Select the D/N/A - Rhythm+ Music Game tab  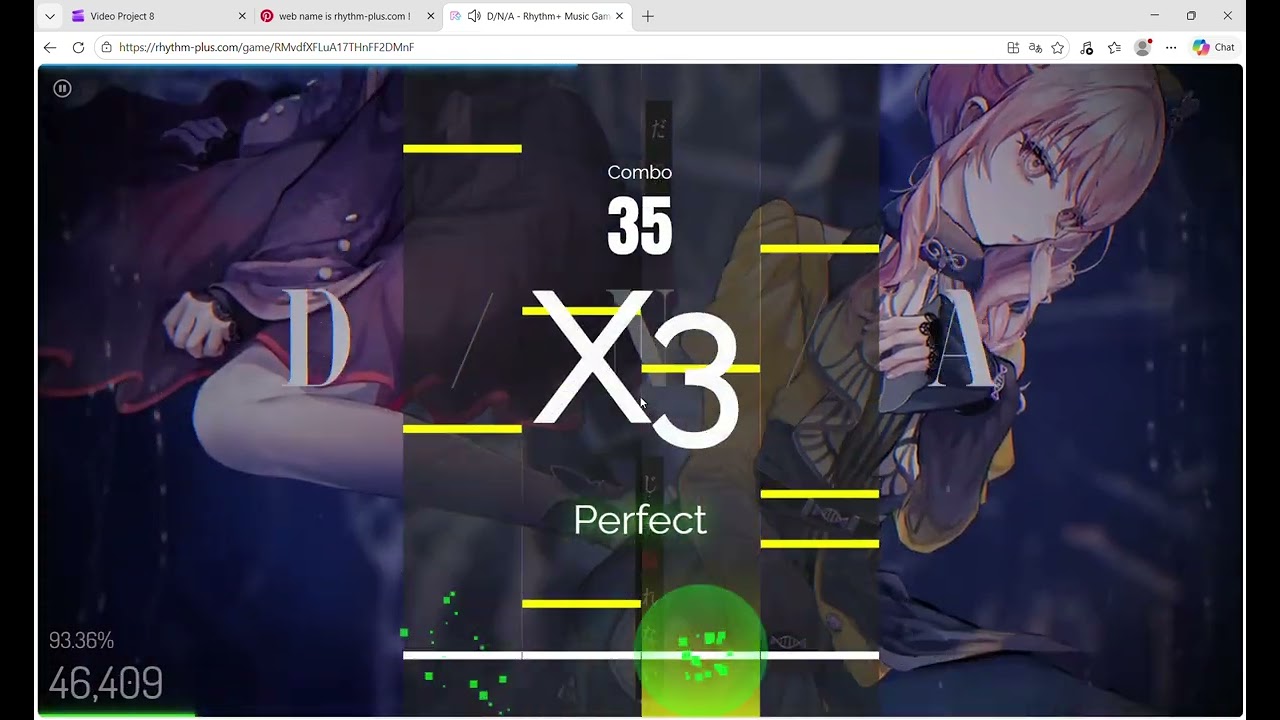tap(537, 16)
